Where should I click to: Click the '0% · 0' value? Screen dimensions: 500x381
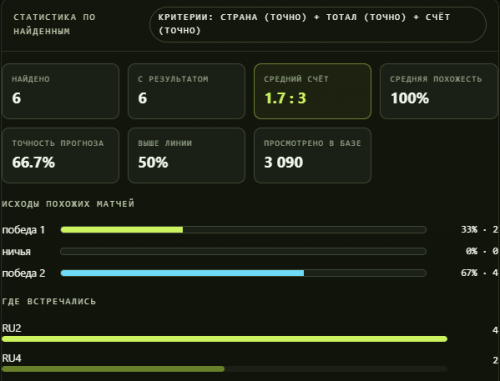click(x=482, y=251)
